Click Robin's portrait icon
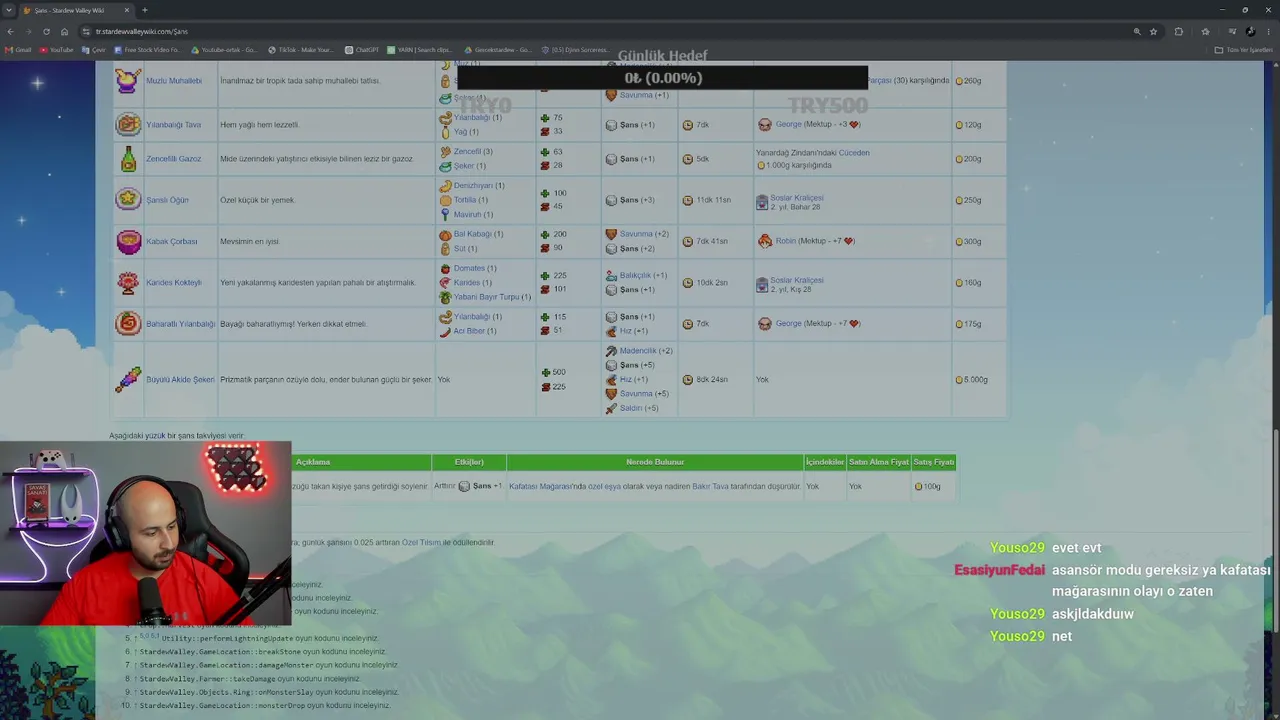Image resolution: width=1280 pixels, height=720 pixels. coord(765,241)
